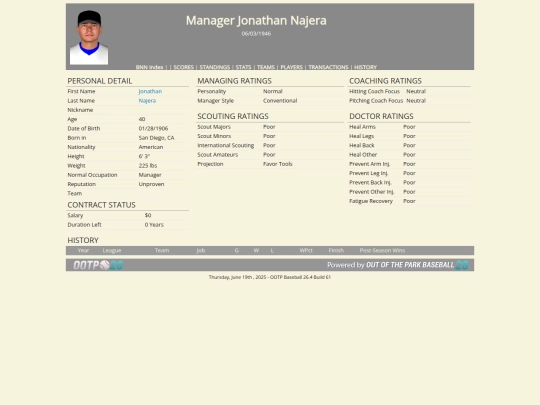Click the Hitting Coach Focus label
Viewport: 540px width, 405px height.
coord(374,91)
